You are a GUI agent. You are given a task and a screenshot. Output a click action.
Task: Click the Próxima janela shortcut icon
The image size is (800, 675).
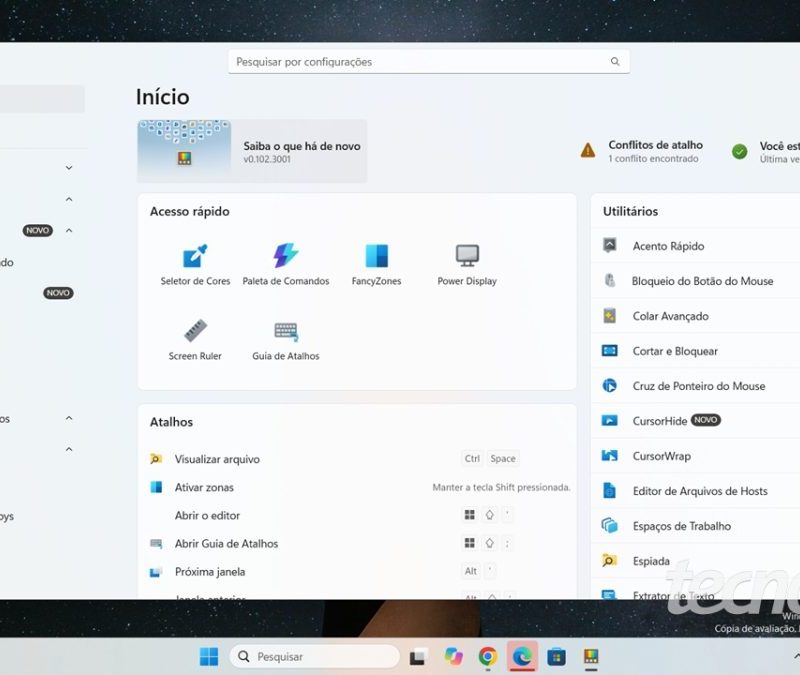(x=156, y=572)
